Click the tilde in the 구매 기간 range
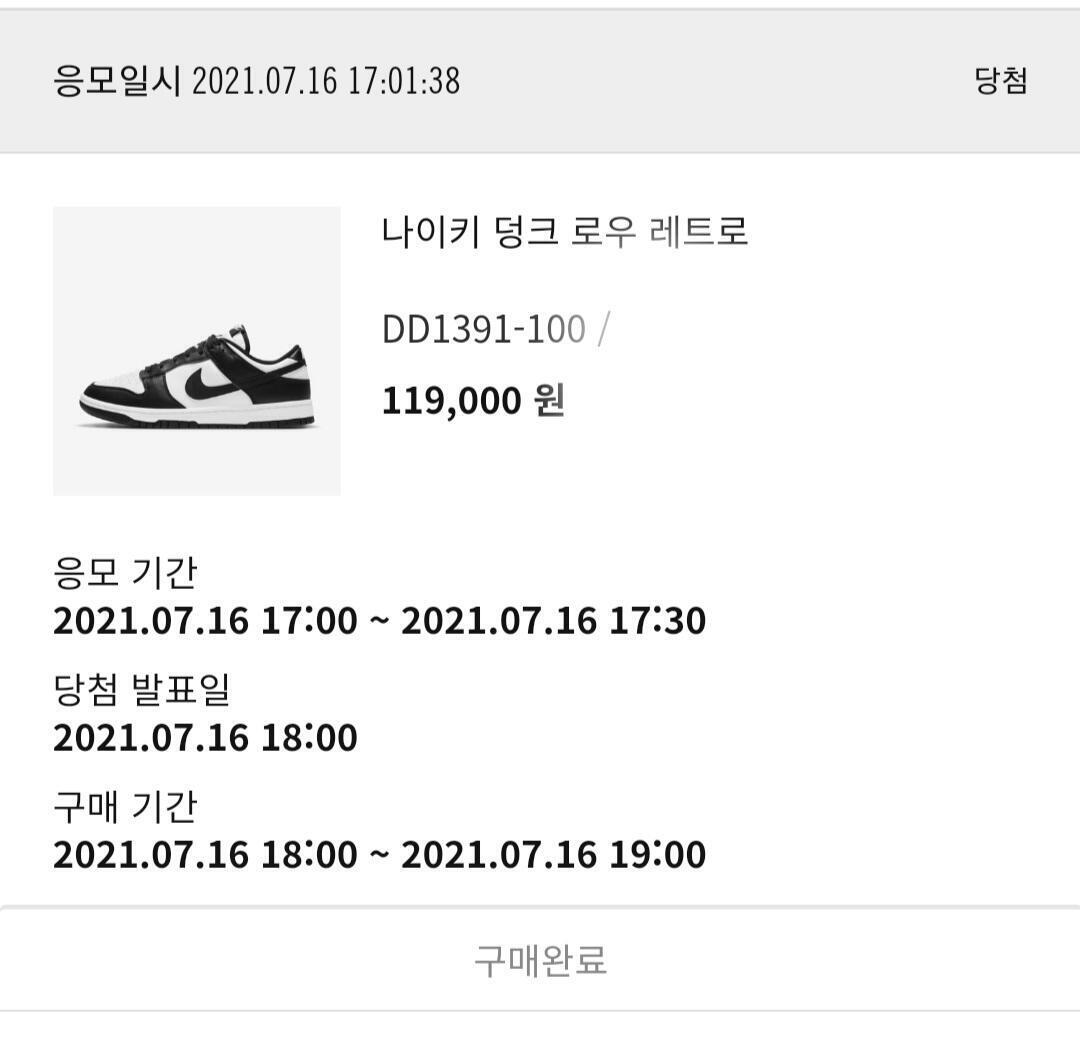 coord(379,855)
